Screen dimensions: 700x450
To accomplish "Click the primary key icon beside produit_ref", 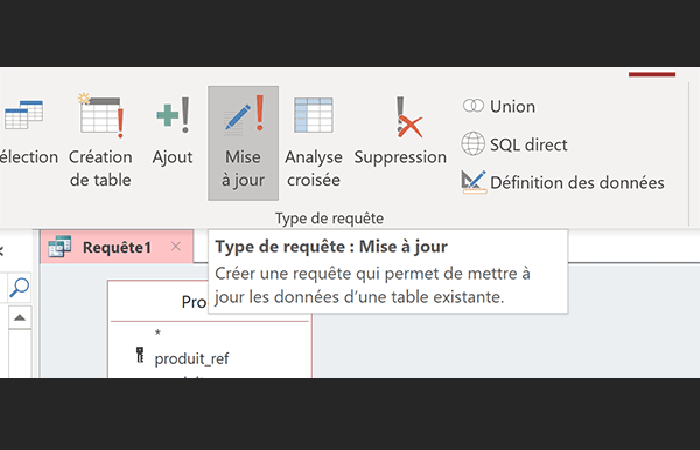I will [140, 358].
